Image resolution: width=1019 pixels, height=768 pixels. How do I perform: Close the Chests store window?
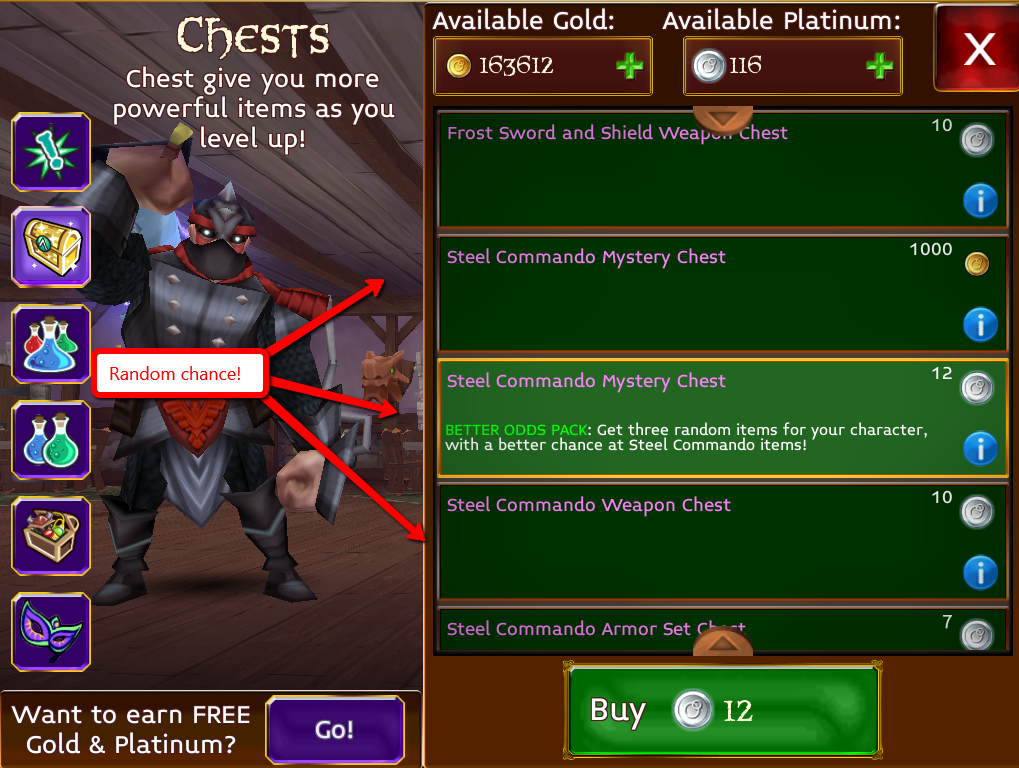pyautogui.click(x=978, y=49)
